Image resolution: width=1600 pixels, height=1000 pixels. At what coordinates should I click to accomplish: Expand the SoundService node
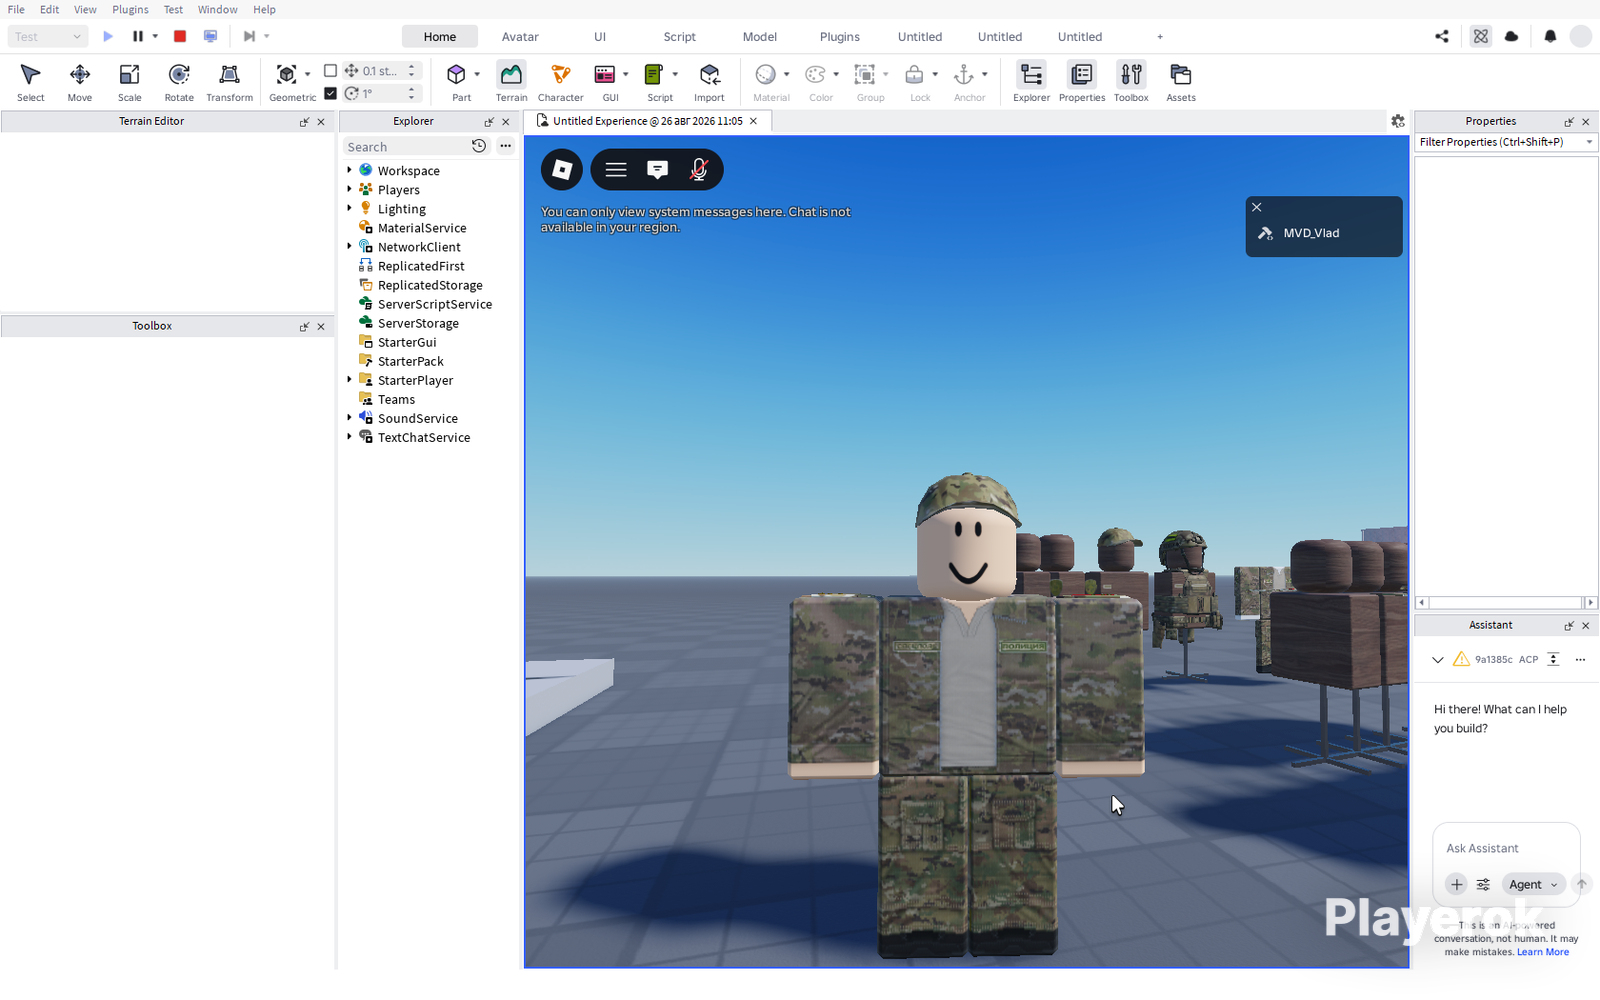click(349, 417)
